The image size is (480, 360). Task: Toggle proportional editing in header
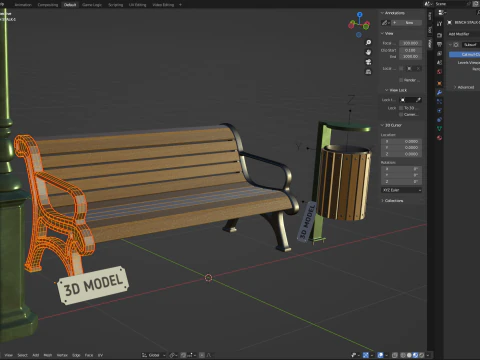point(202,355)
